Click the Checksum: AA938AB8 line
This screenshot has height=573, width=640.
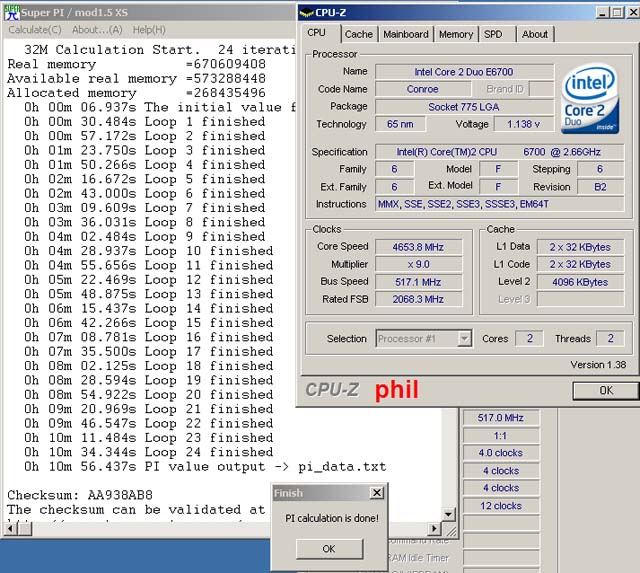[80, 495]
